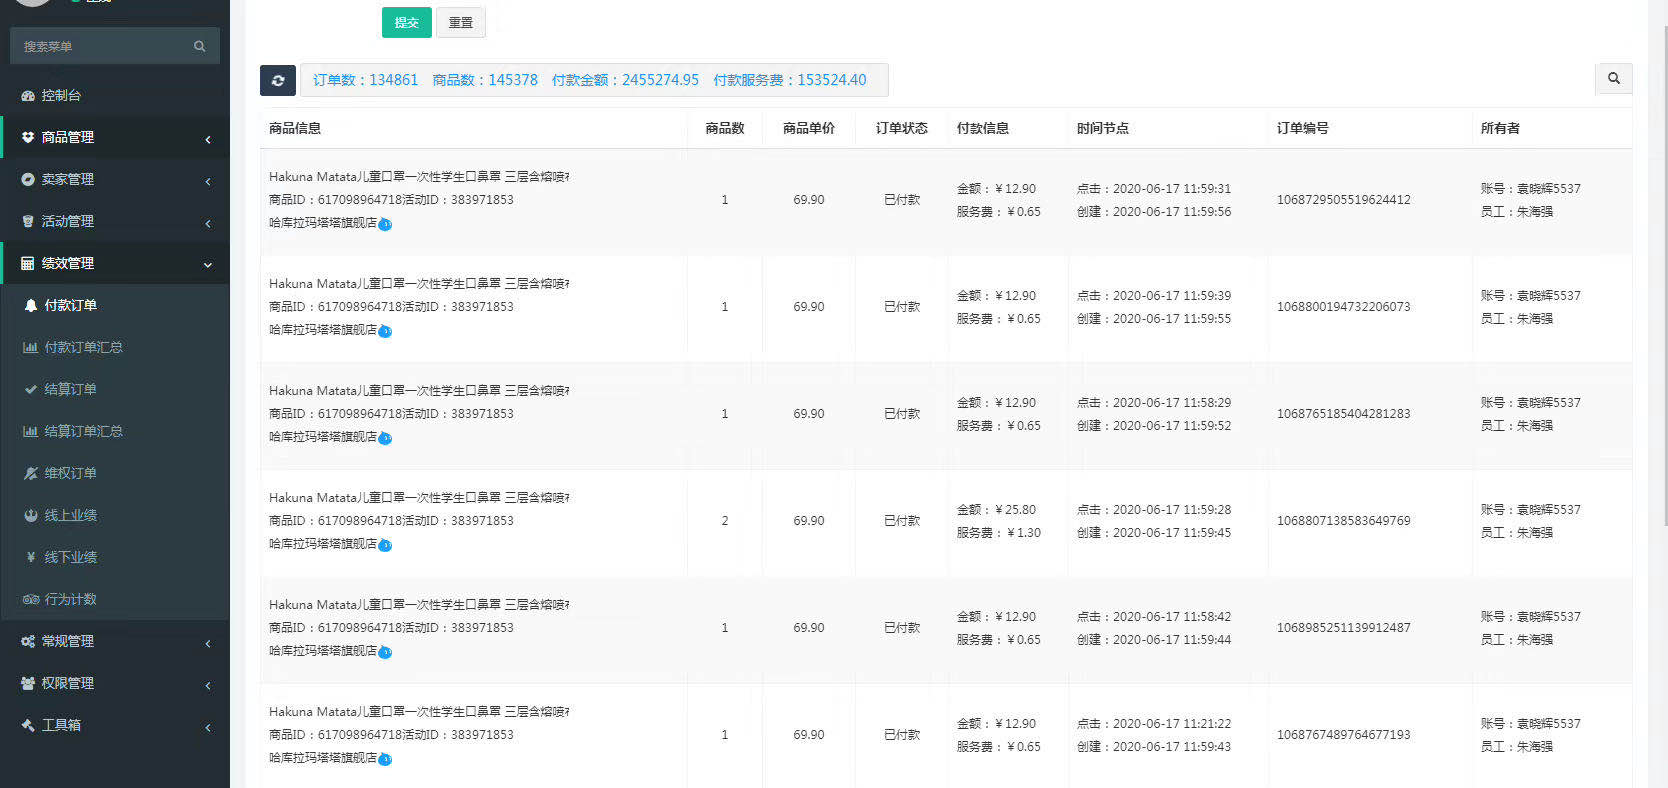Image resolution: width=1668 pixels, height=788 pixels.
Task: Click the green 提交 submit button
Action: tap(407, 22)
